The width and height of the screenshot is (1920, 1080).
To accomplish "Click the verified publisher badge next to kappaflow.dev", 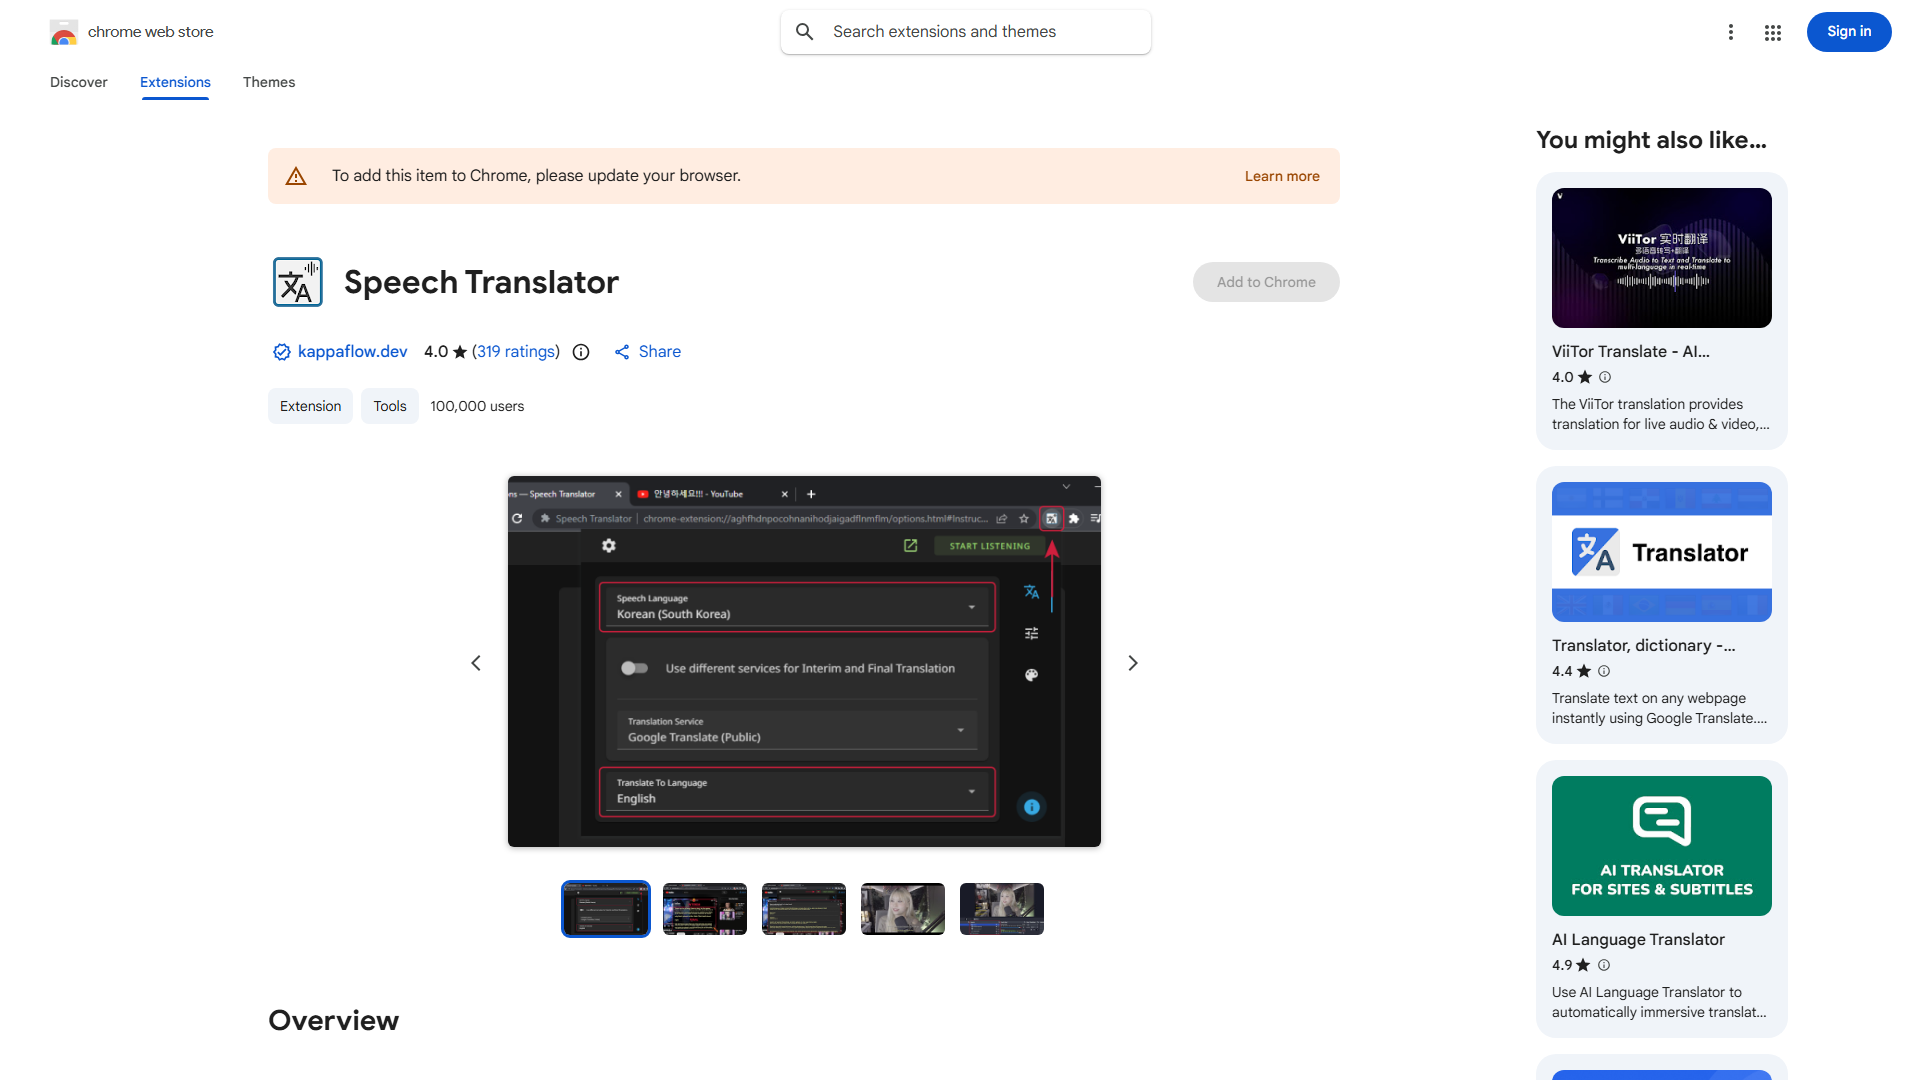I will pyautogui.click(x=281, y=352).
